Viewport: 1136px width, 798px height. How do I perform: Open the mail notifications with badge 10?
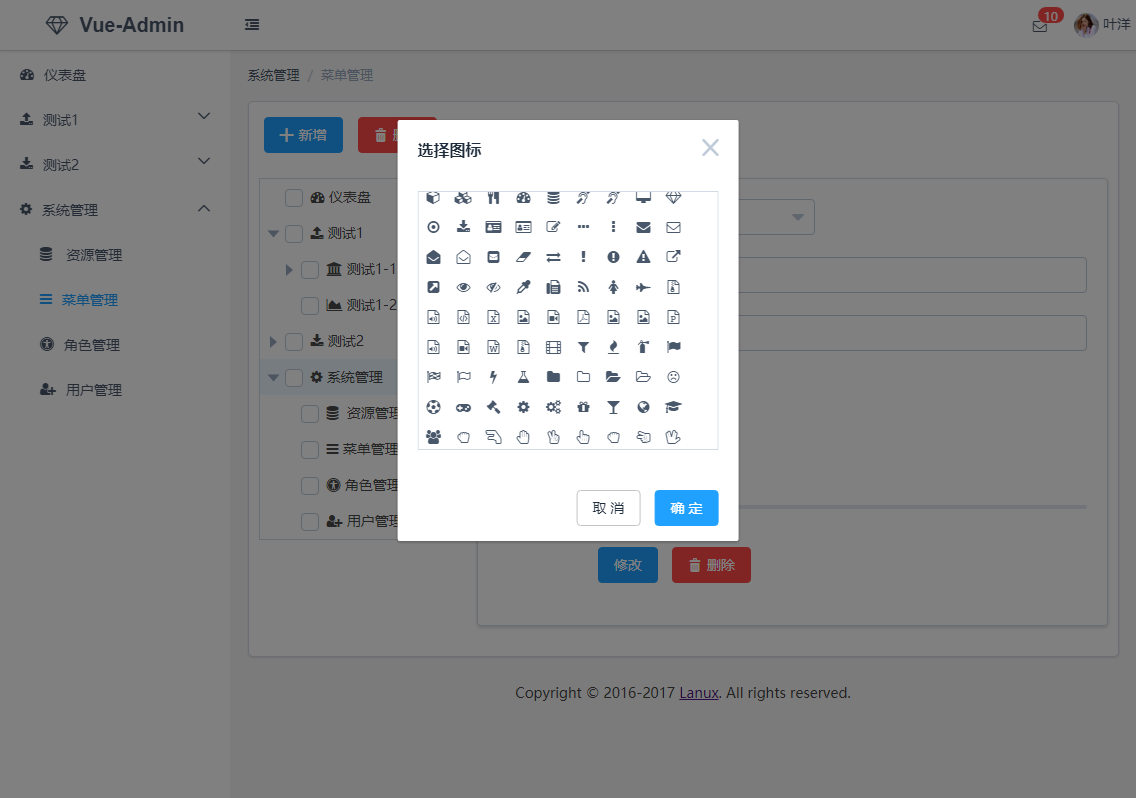click(x=1040, y=26)
